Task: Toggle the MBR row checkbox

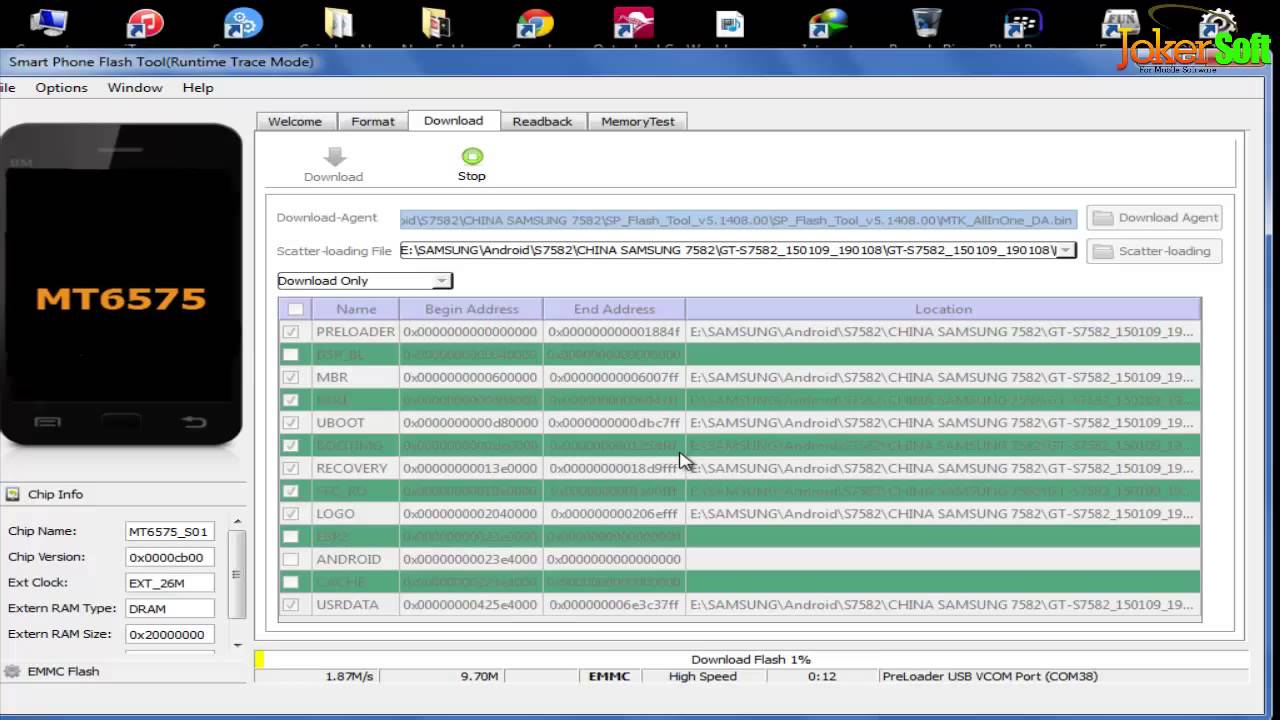Action: pyautogui.click(x=291, y=377)
